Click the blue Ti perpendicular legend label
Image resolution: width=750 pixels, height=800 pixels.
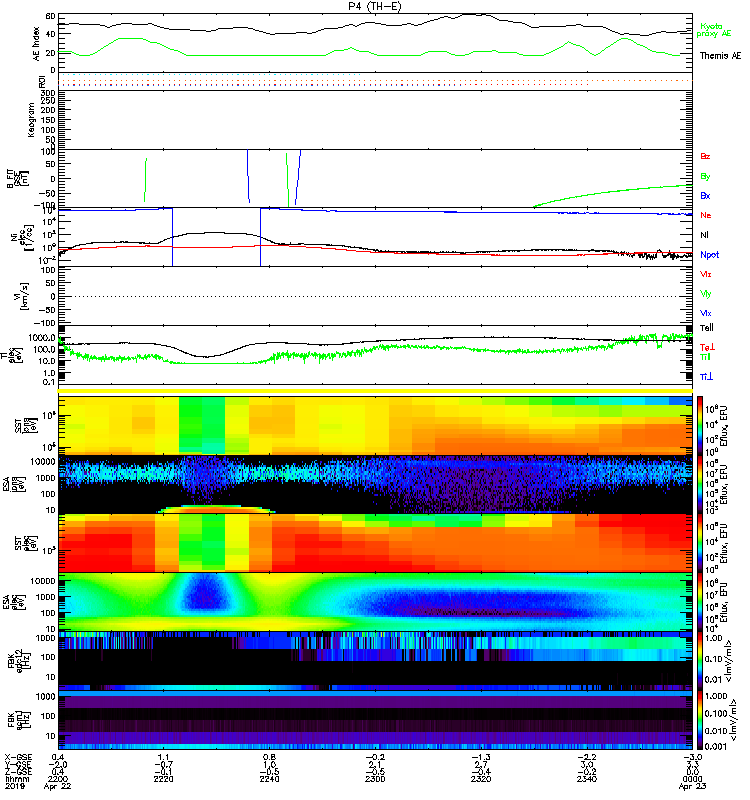click(706, 377)
